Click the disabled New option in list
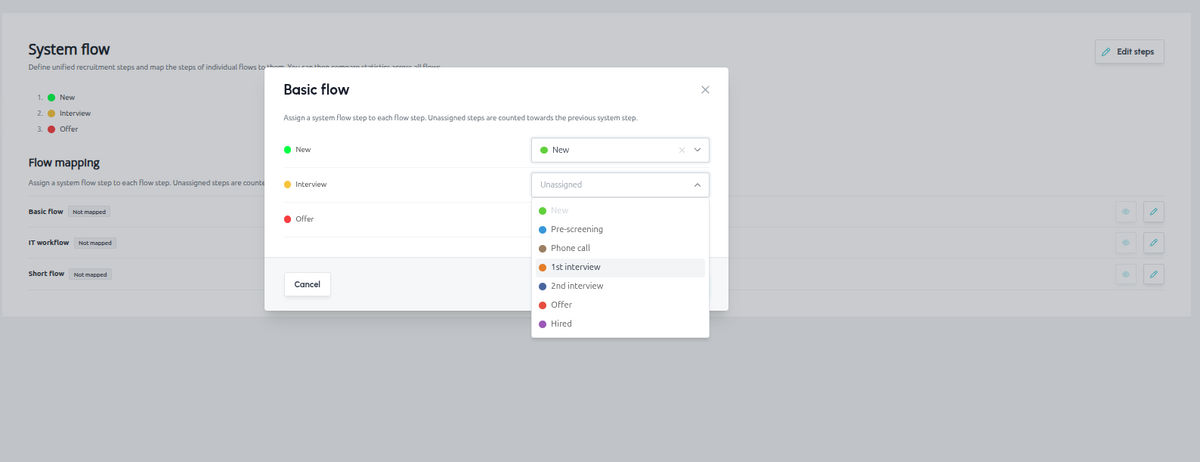Viewport: 1200px width, 462px height. click(620, 210)
